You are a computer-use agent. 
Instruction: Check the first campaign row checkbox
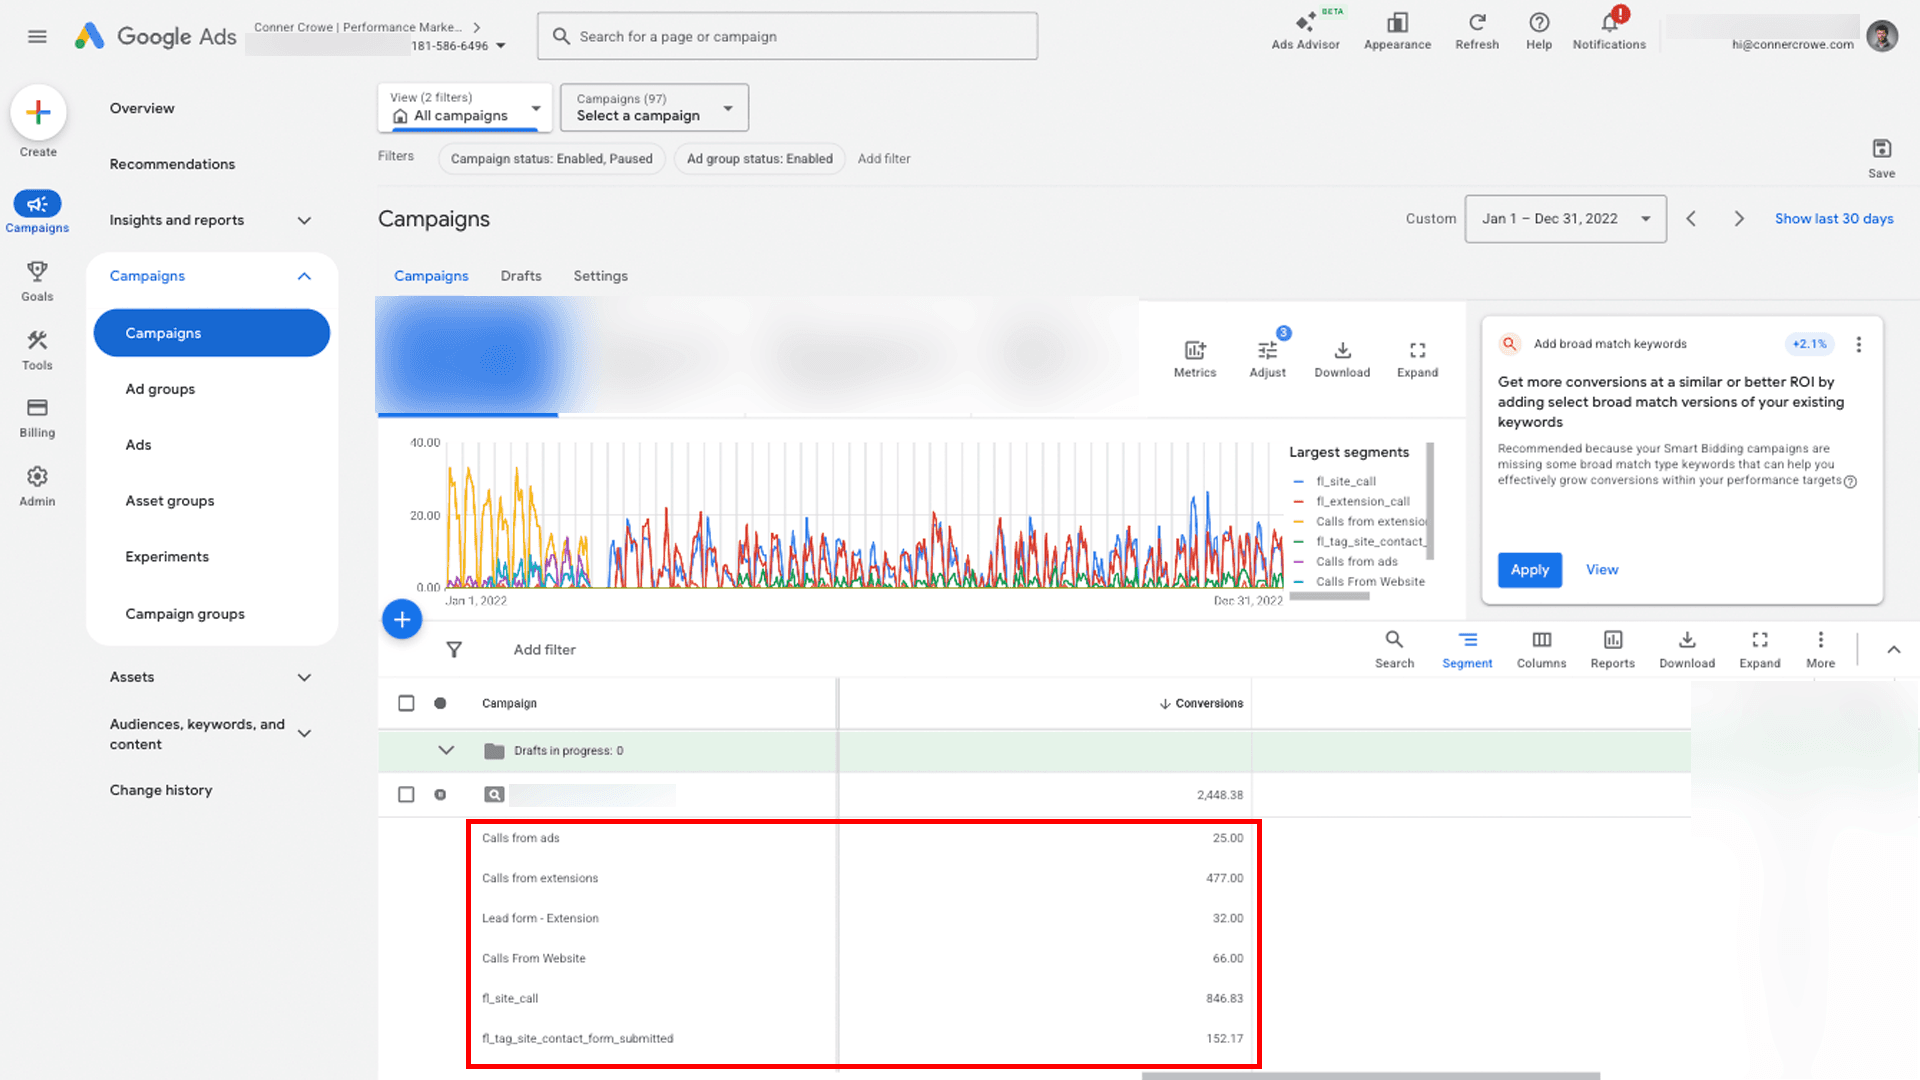[406, 794]
